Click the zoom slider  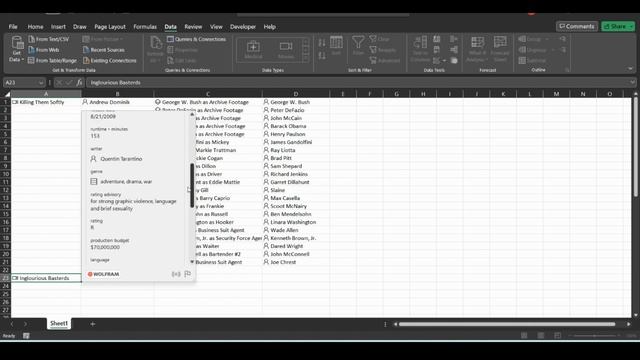[x=594, y=336]
